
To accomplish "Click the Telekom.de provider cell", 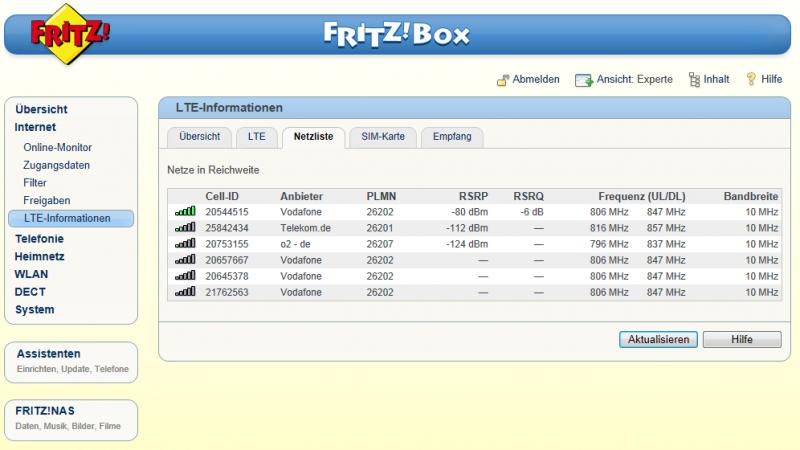I will click(306, 228).
